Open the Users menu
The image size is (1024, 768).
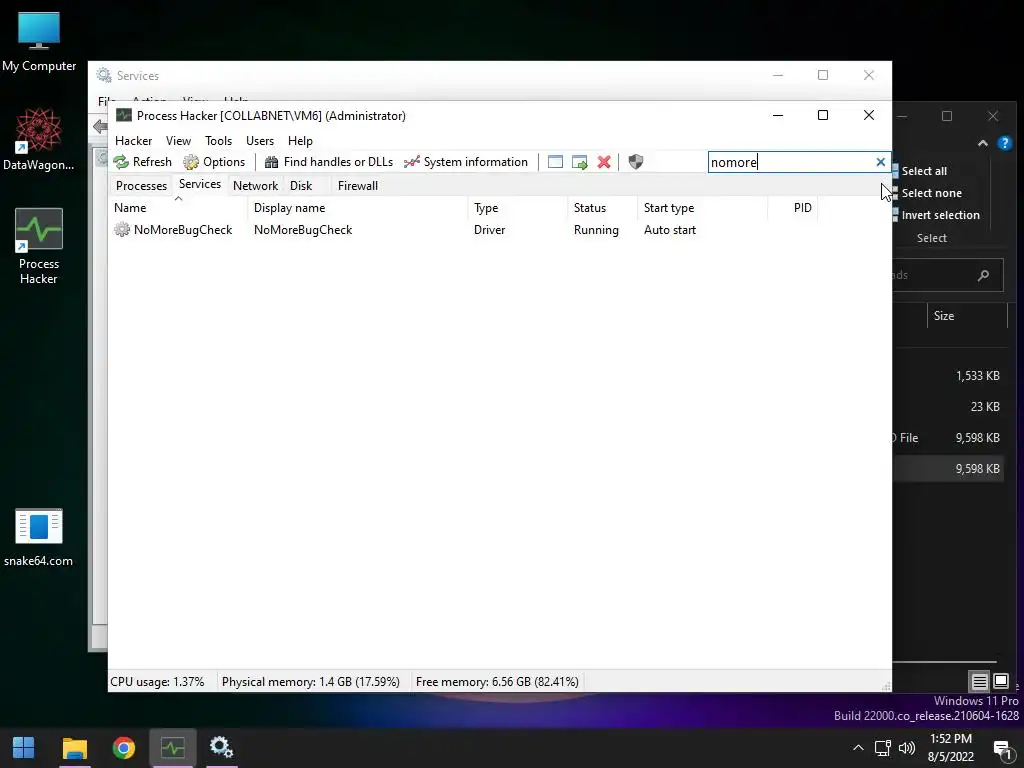tap(260, 140)
